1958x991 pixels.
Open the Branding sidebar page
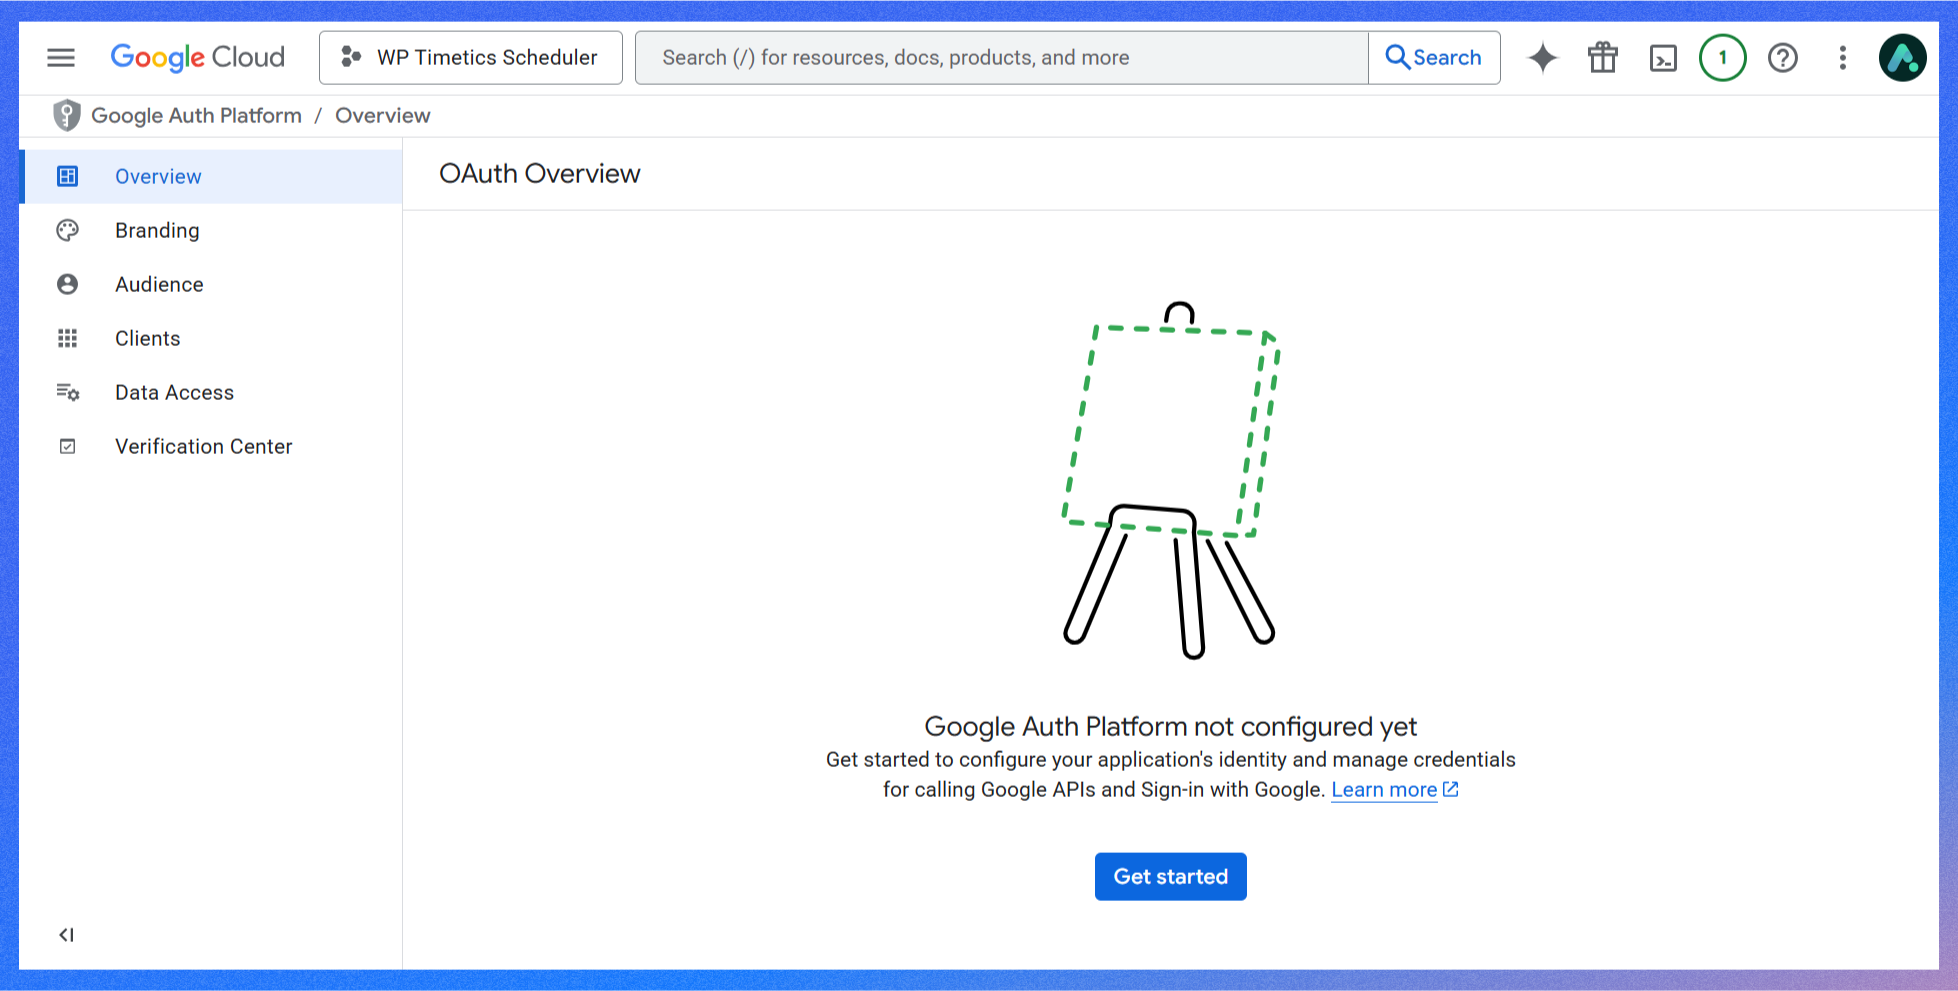click(x=212, y=231)
